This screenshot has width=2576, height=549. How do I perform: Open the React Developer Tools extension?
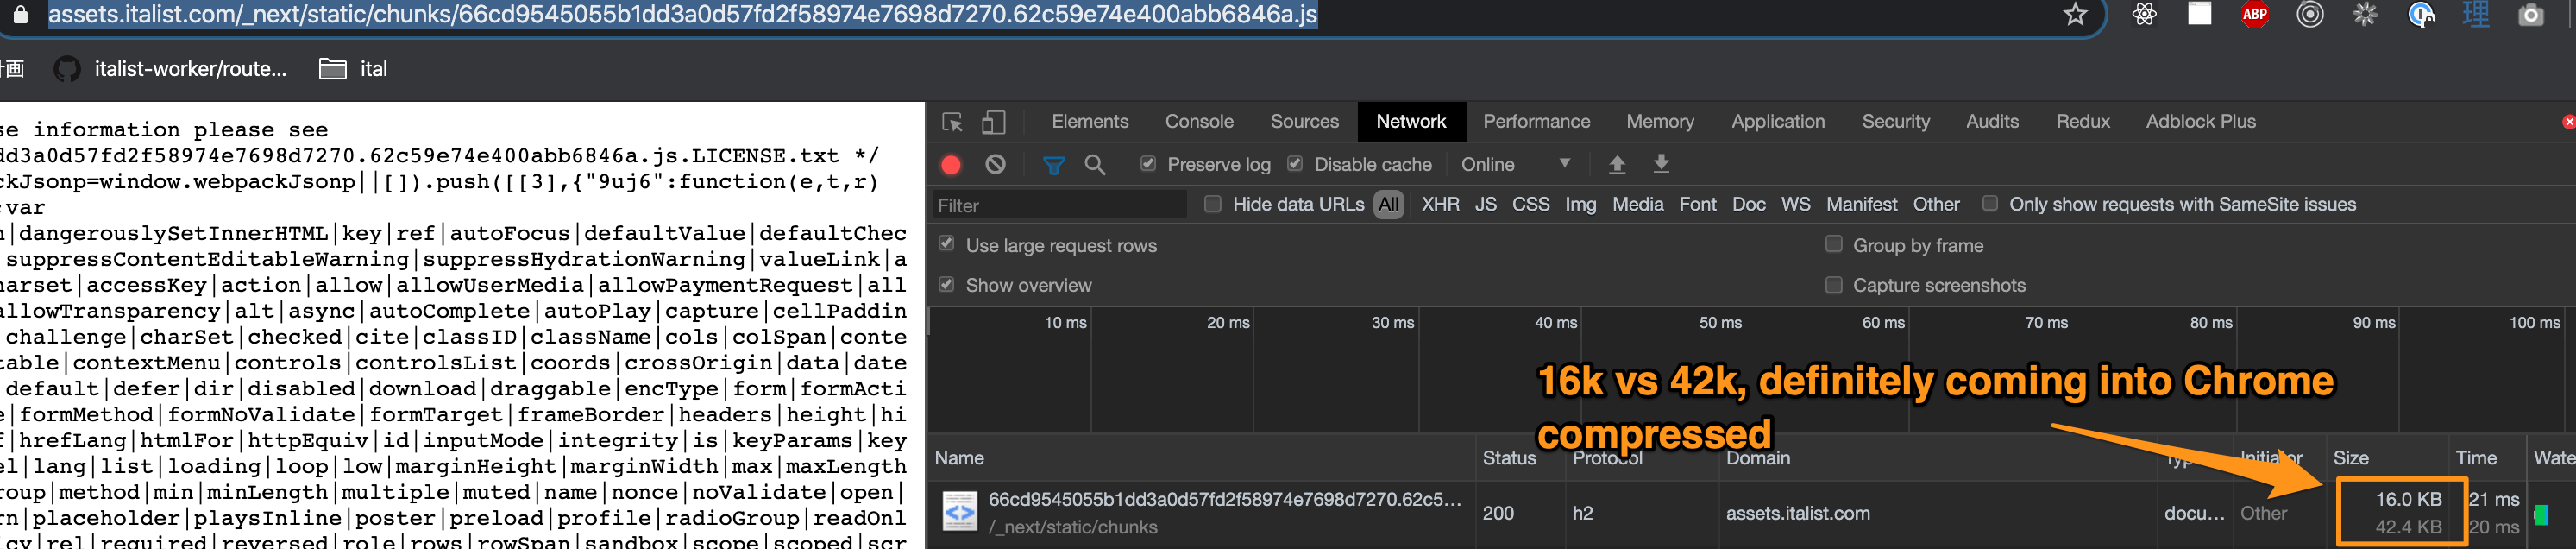(2143, 14)
